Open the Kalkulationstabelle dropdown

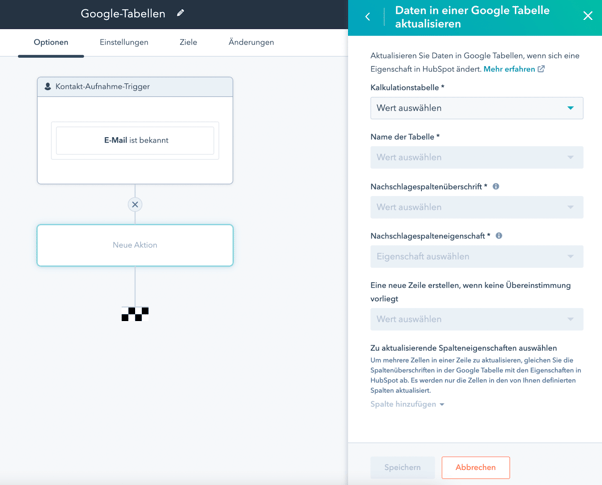pos(476,108)
